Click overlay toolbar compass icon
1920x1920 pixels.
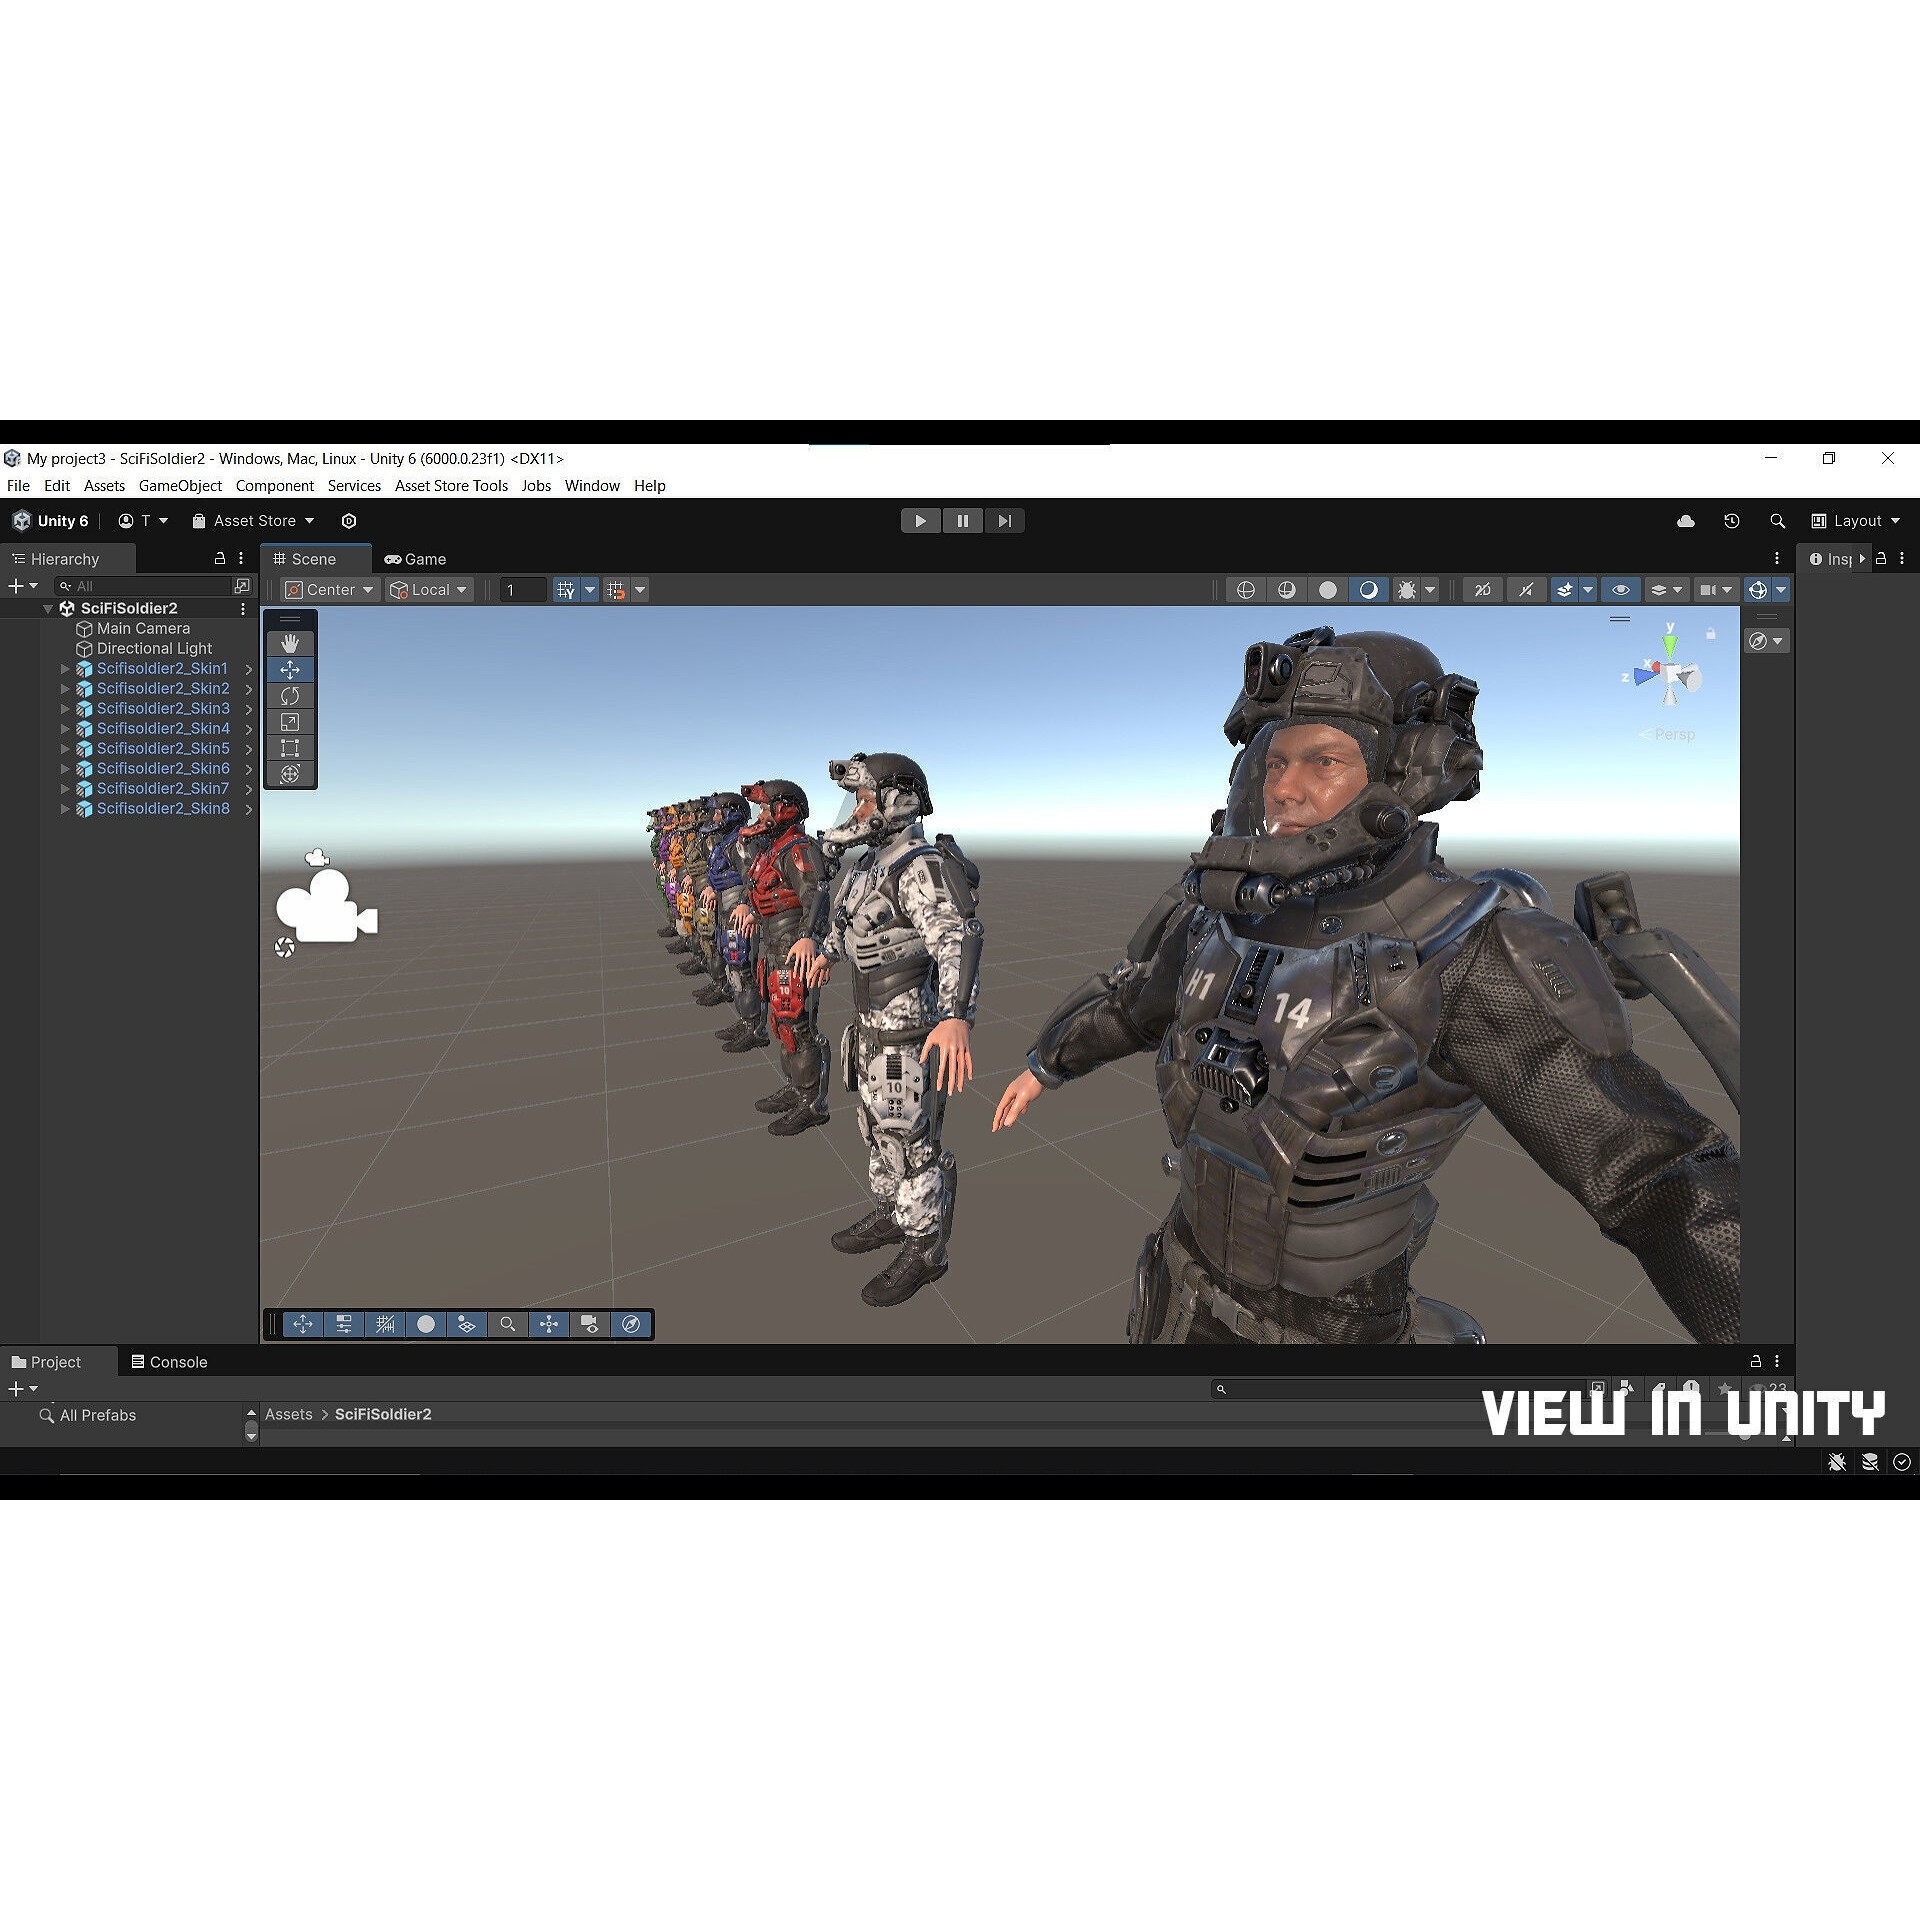click(x=631, y=1324)
